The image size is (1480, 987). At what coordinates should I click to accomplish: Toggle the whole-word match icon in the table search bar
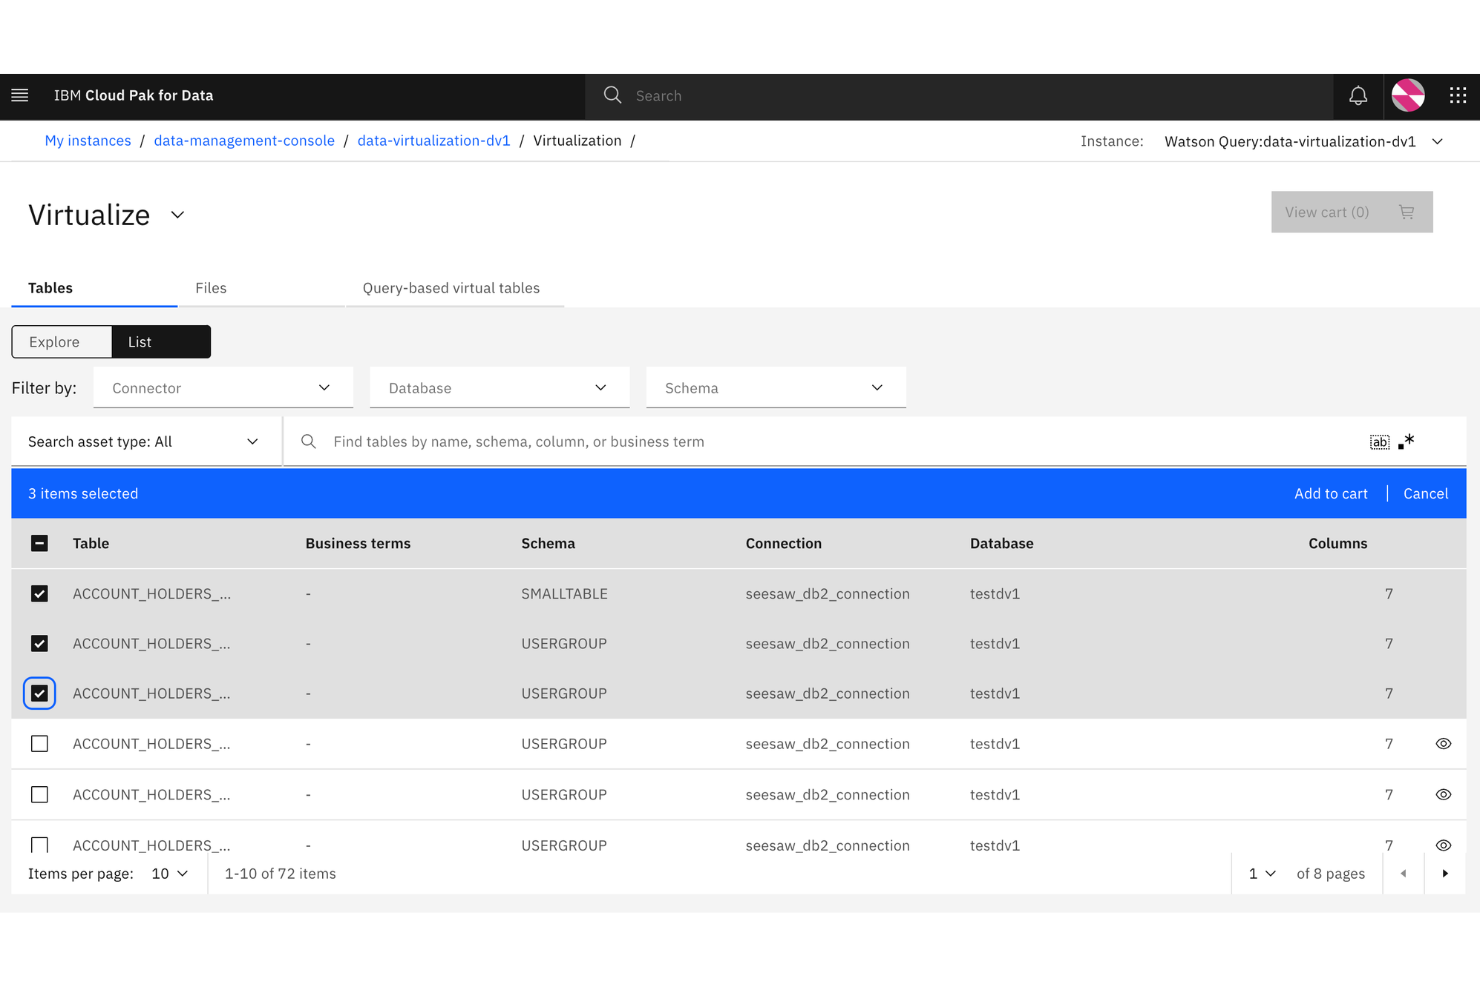coord(1380,442)
